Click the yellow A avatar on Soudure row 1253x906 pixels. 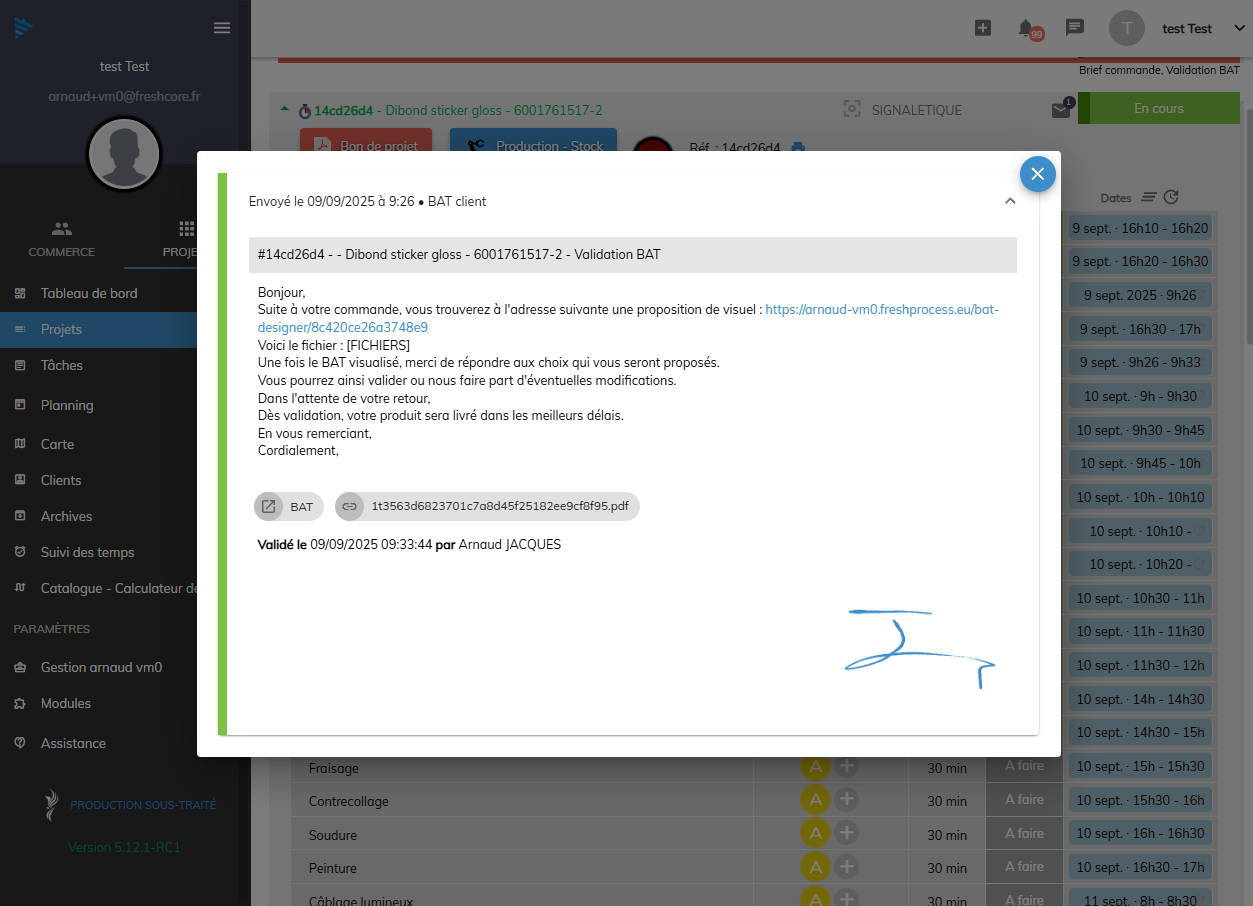pos(815,833)
